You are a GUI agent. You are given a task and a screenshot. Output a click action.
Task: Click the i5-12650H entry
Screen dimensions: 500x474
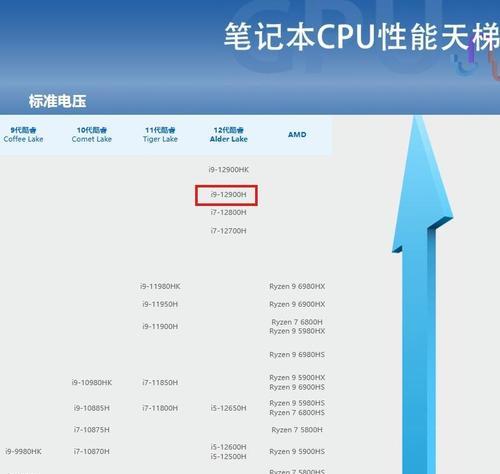tap(229, 408)
